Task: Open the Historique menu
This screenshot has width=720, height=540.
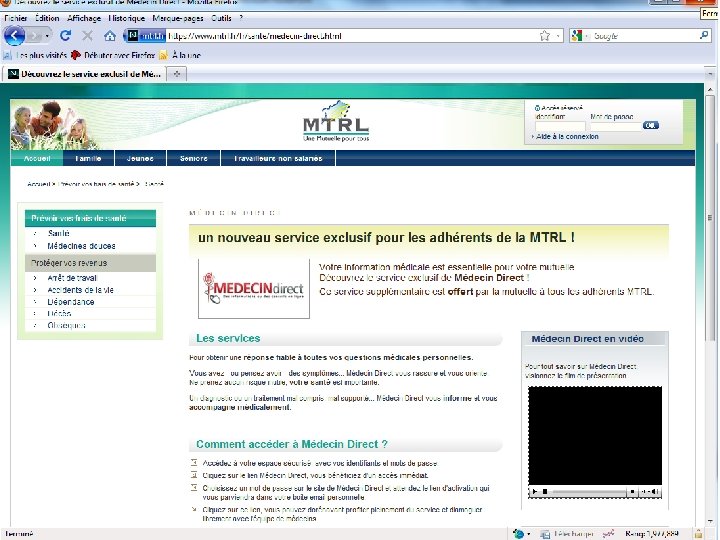Action: coord(127,18)
